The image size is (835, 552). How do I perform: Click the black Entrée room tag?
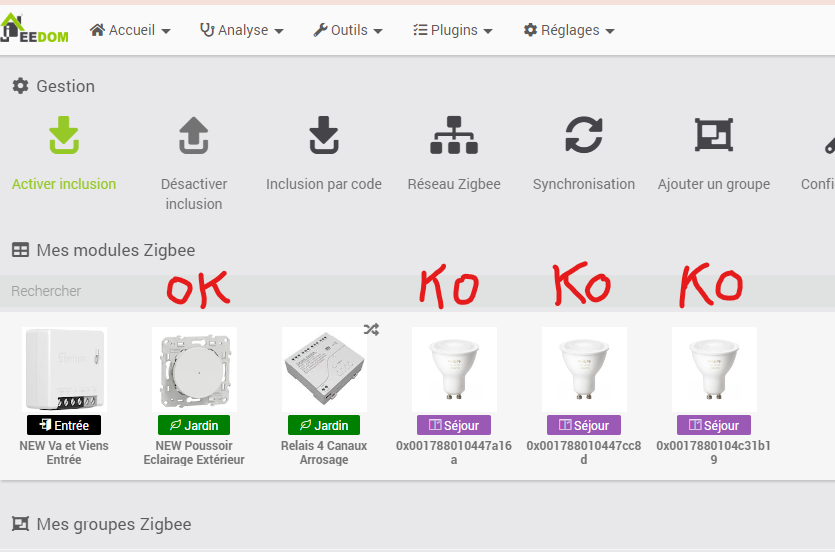tap(64, 425)
